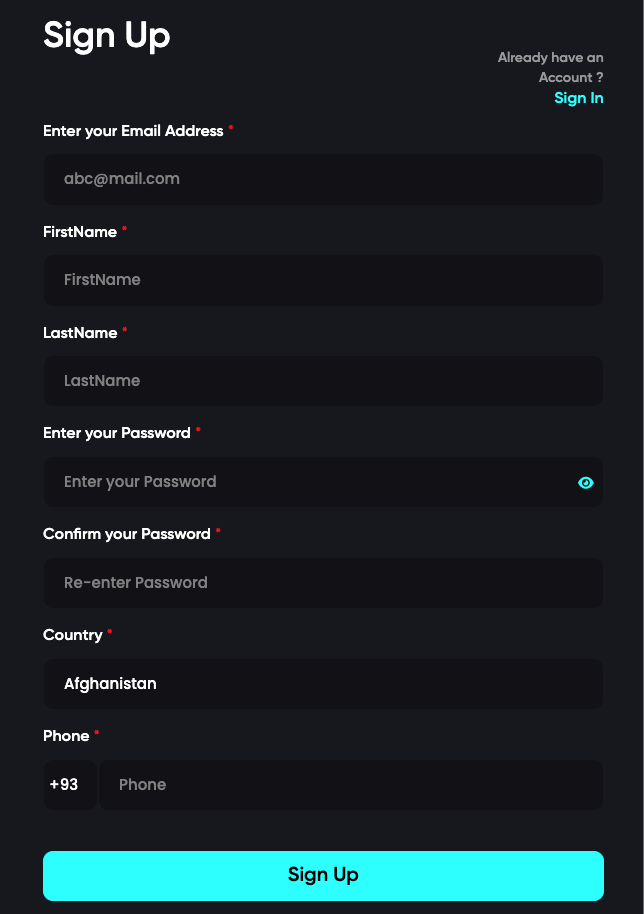Screen dimensions: 644x914
Task: Follow the Sign In link
Action: (578, 98)
